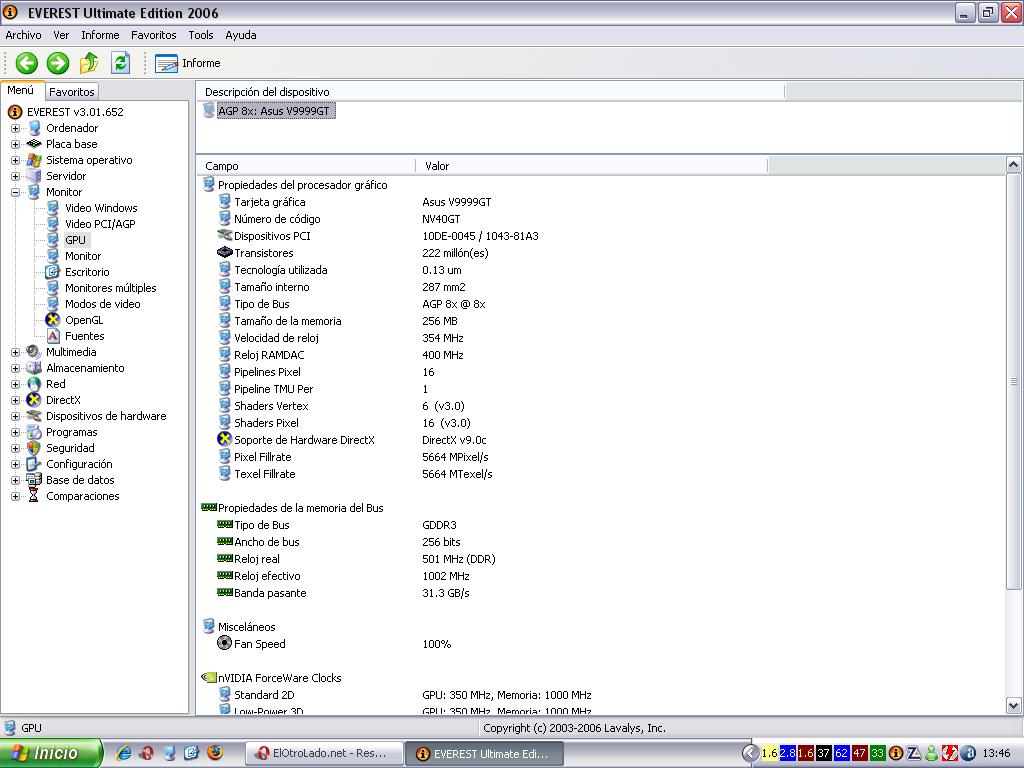Sort by the Campo column header
1024x768 pixels.
pyautogui.click(x=306, y=166)
